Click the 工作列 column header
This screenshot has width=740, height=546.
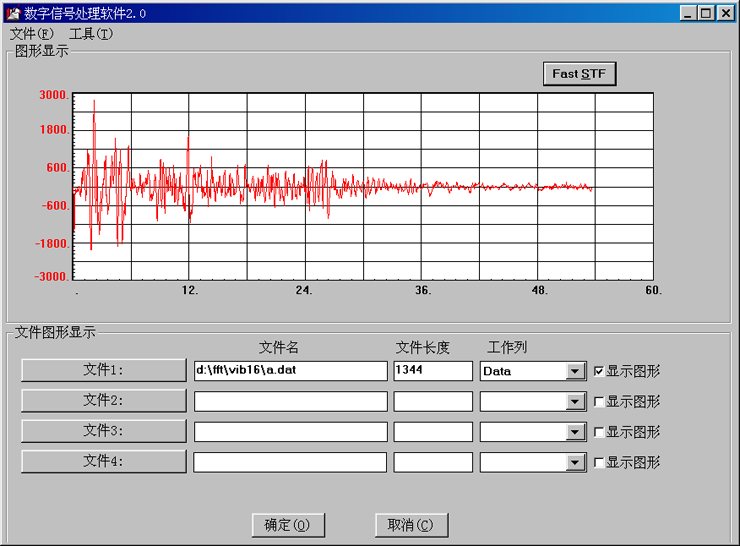(507, 348)
